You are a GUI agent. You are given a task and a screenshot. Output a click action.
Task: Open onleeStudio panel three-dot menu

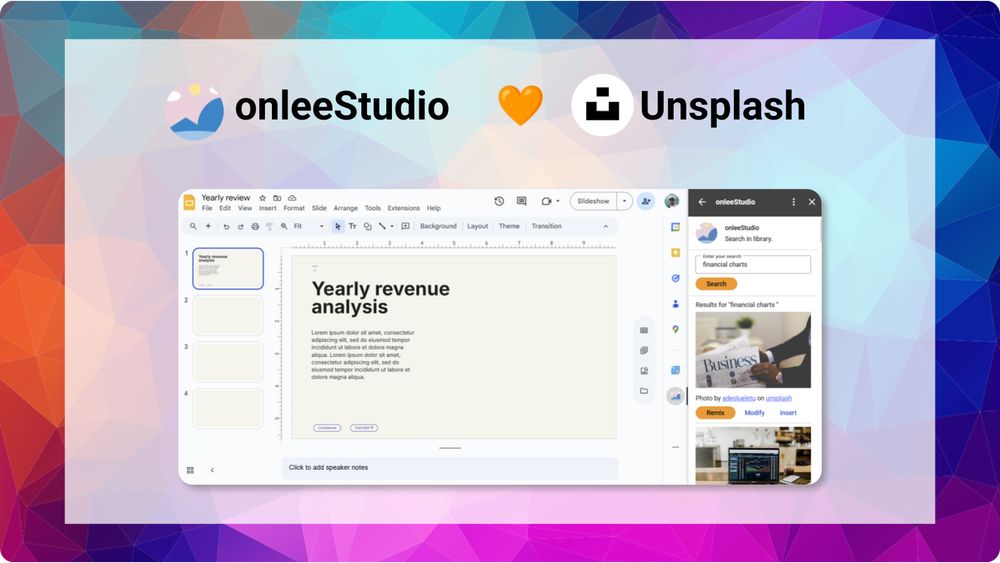click(x=793, y=201)
